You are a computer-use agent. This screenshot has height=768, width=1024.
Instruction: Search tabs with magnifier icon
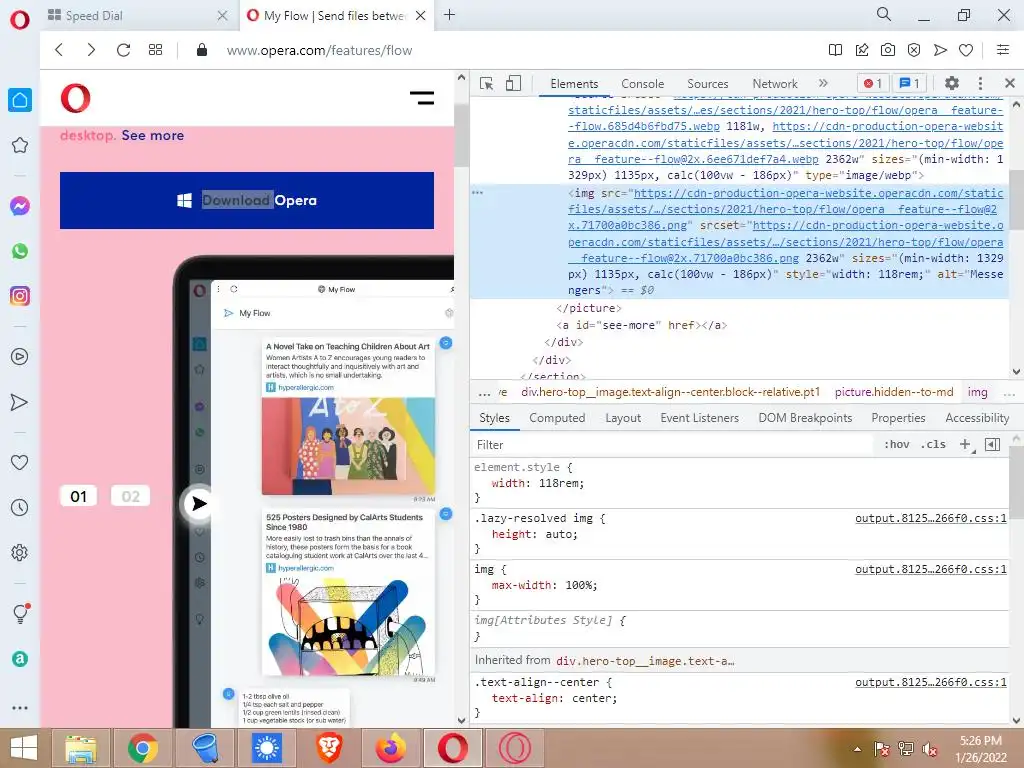pyautogui.click(x=884, y=14)
